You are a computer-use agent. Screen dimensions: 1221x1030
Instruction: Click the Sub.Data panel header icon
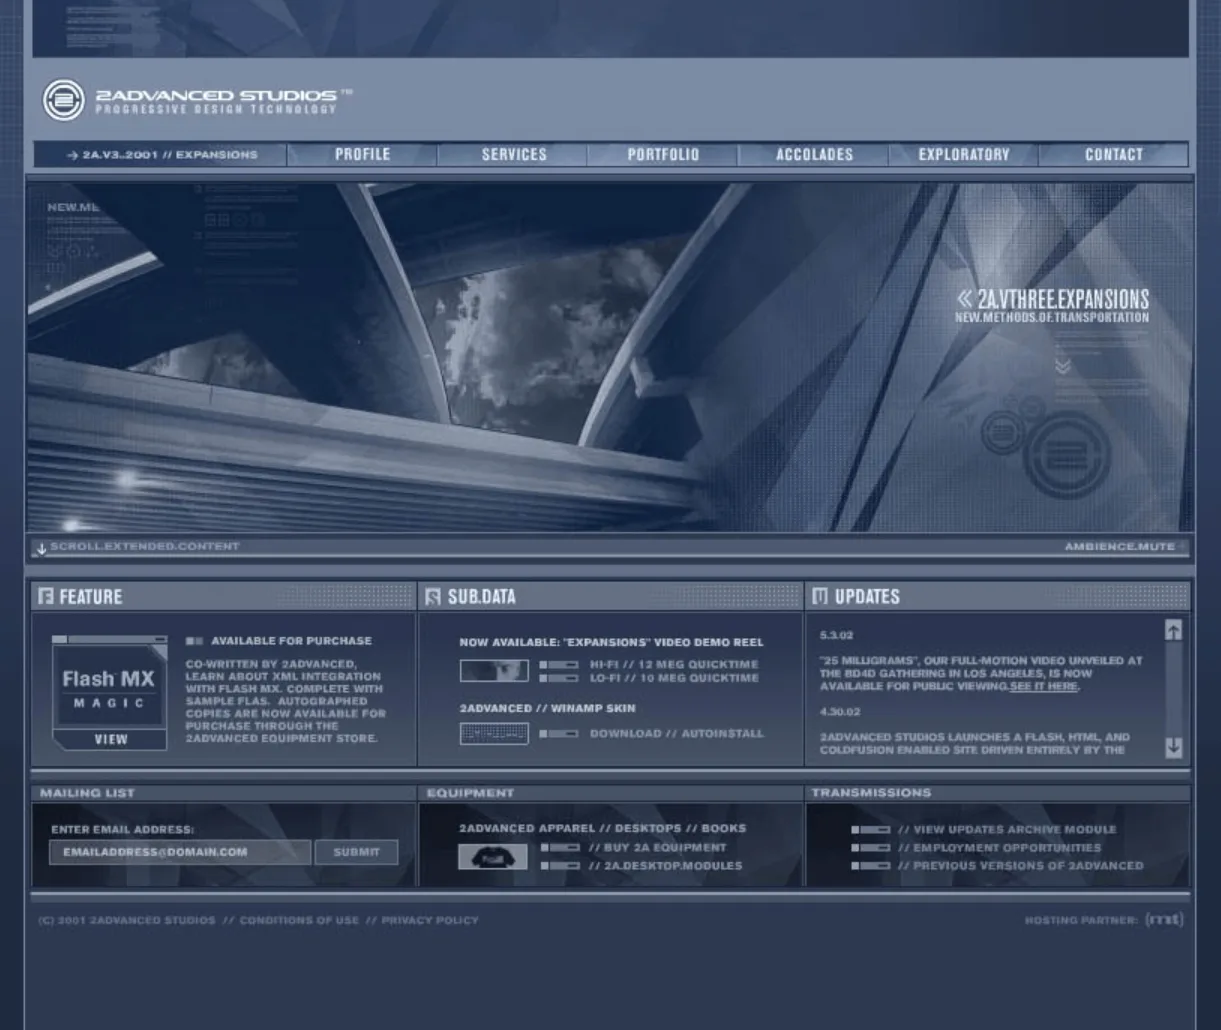(432, 596)
